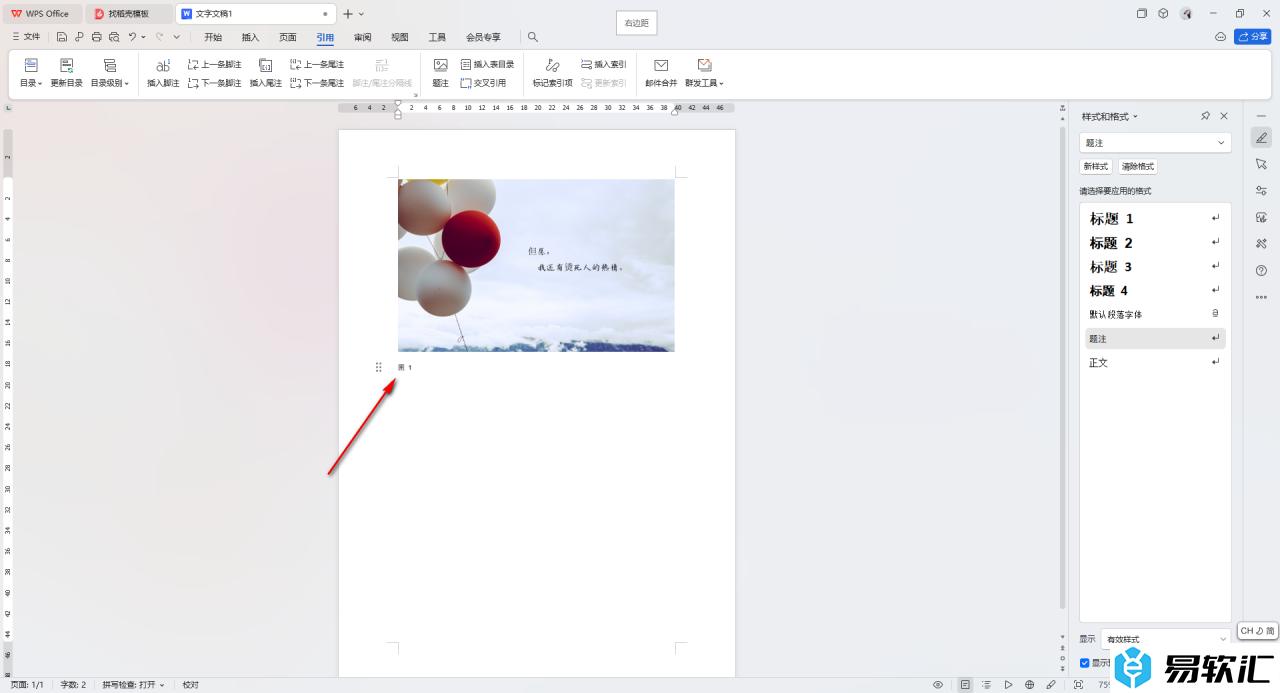Click the save icon in quick access toolbar
The width and height of the screenshot is (1280, 693).
62,37
